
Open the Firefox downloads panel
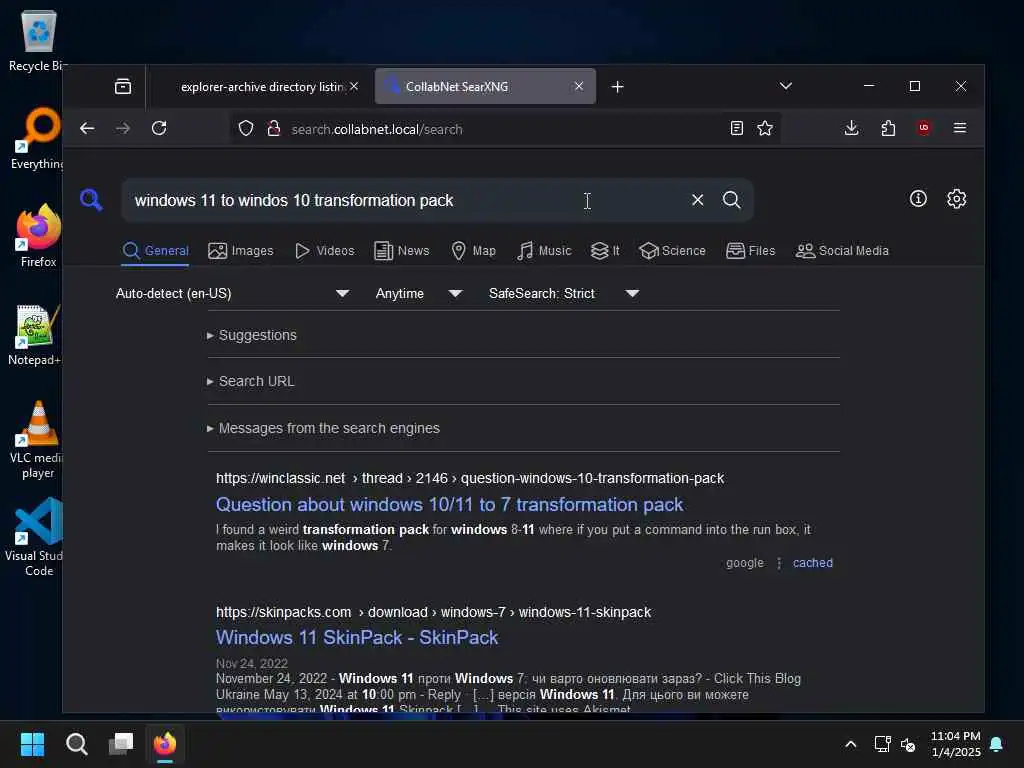pyautogui.click(x=851, y=128)
